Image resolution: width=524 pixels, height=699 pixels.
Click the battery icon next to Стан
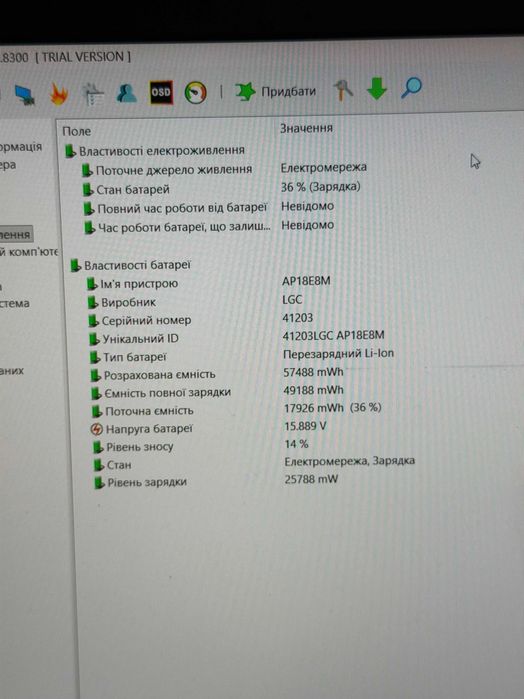coord(99,465)
